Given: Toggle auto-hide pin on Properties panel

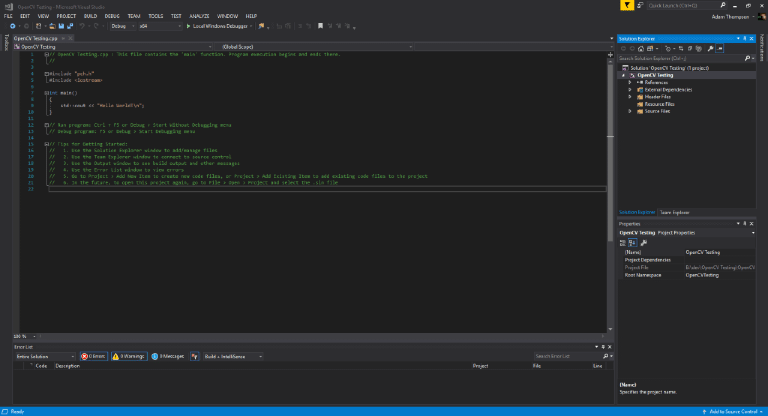Looking at the screenshot, I should click(x=744, y=223).
